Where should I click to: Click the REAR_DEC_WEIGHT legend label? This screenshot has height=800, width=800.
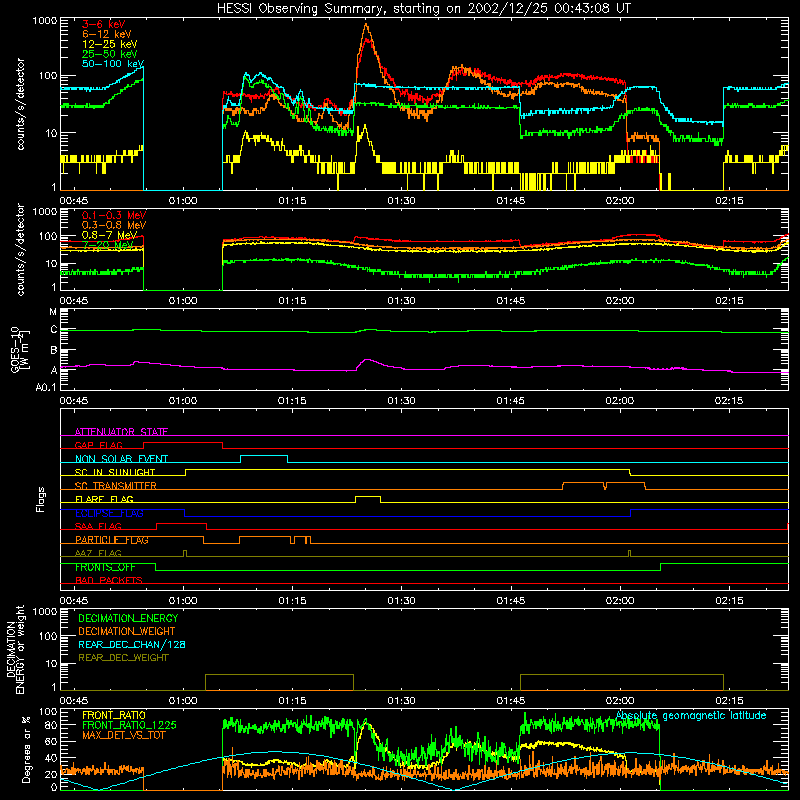pyautogui.click(x=123, y=658)
